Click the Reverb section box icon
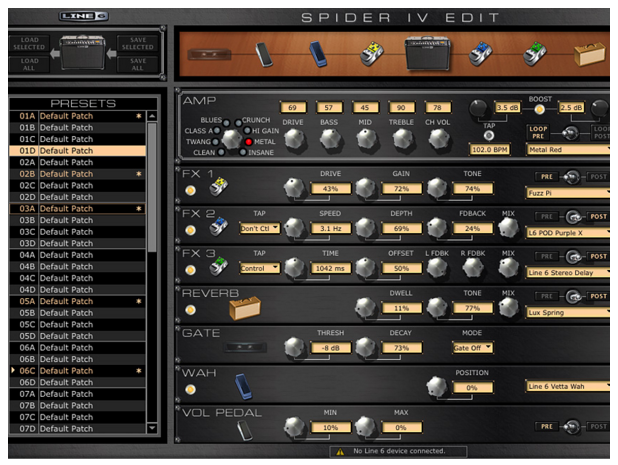 [245, 309]
